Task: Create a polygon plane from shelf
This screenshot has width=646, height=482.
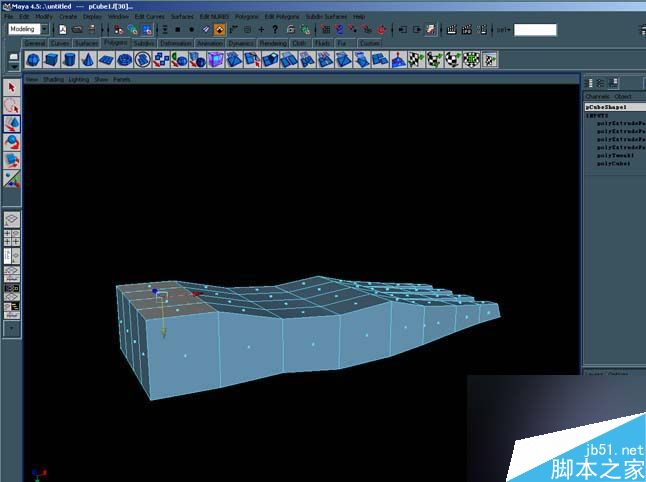Action: [x=106, y=60]
